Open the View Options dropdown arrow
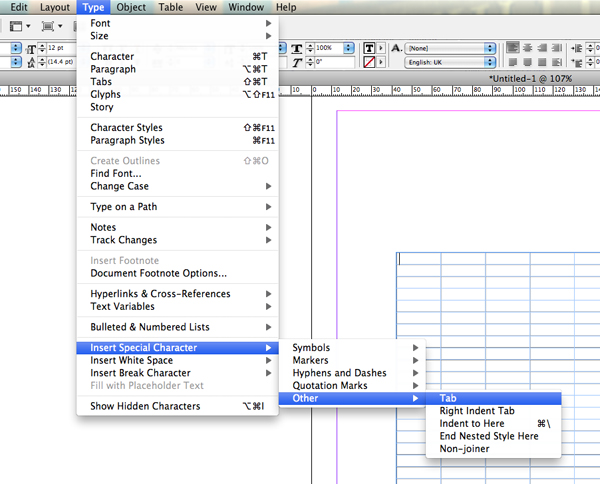600x484 pixels. (28, 26)
